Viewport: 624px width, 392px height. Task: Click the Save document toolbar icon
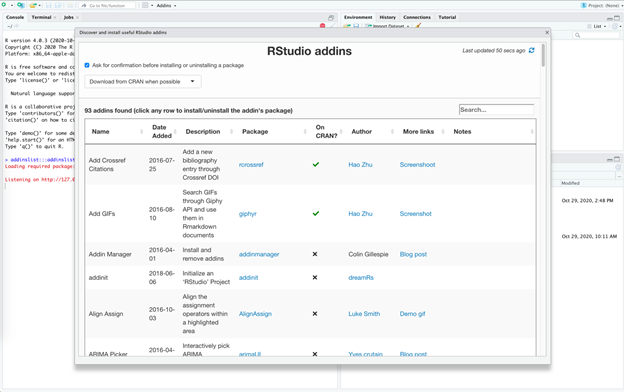pyautogui.click(x=49, y=6)
